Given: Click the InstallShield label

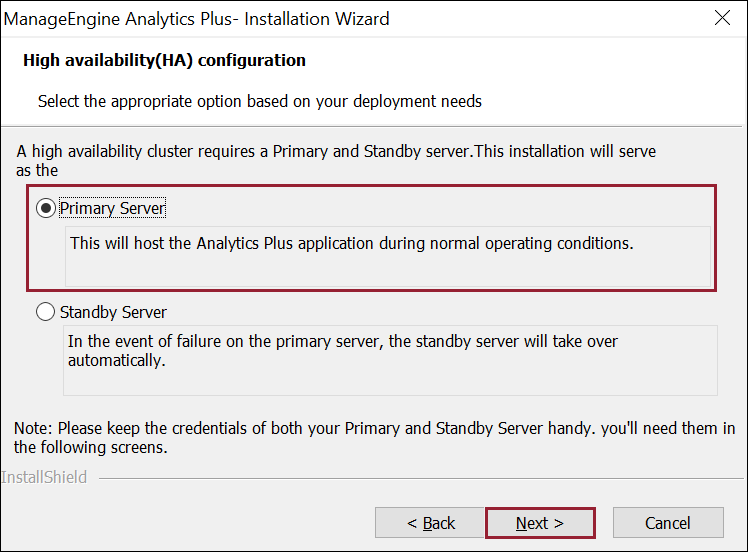Looking at the screenshot, I should (x=44, y=477).
